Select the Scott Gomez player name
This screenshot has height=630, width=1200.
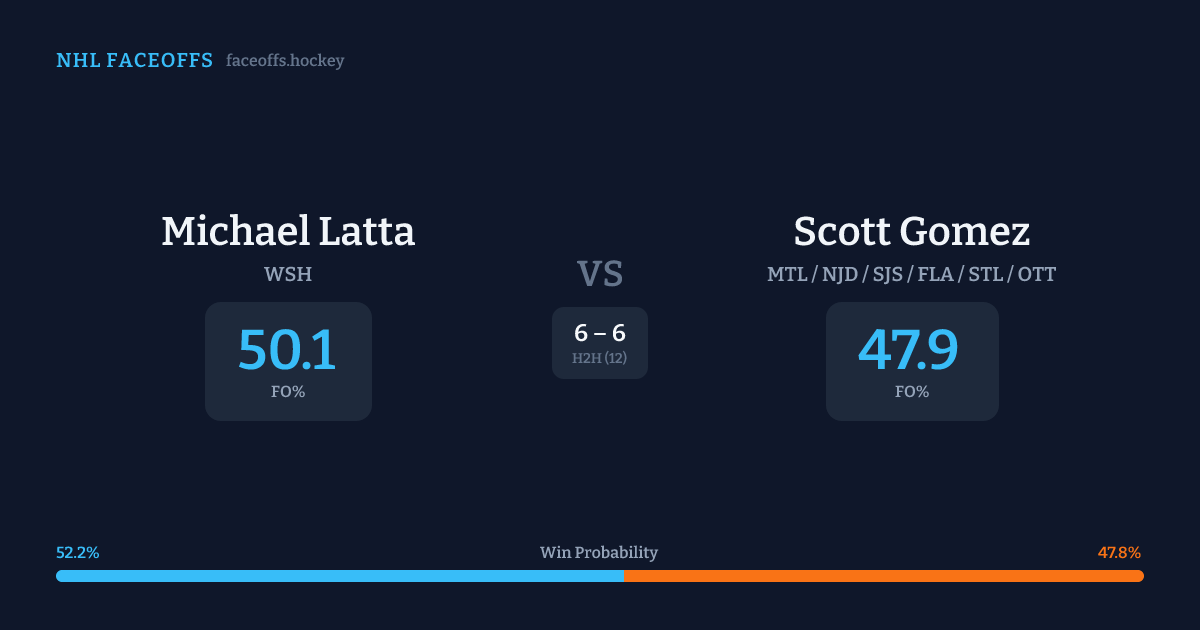tap(911, 231)
